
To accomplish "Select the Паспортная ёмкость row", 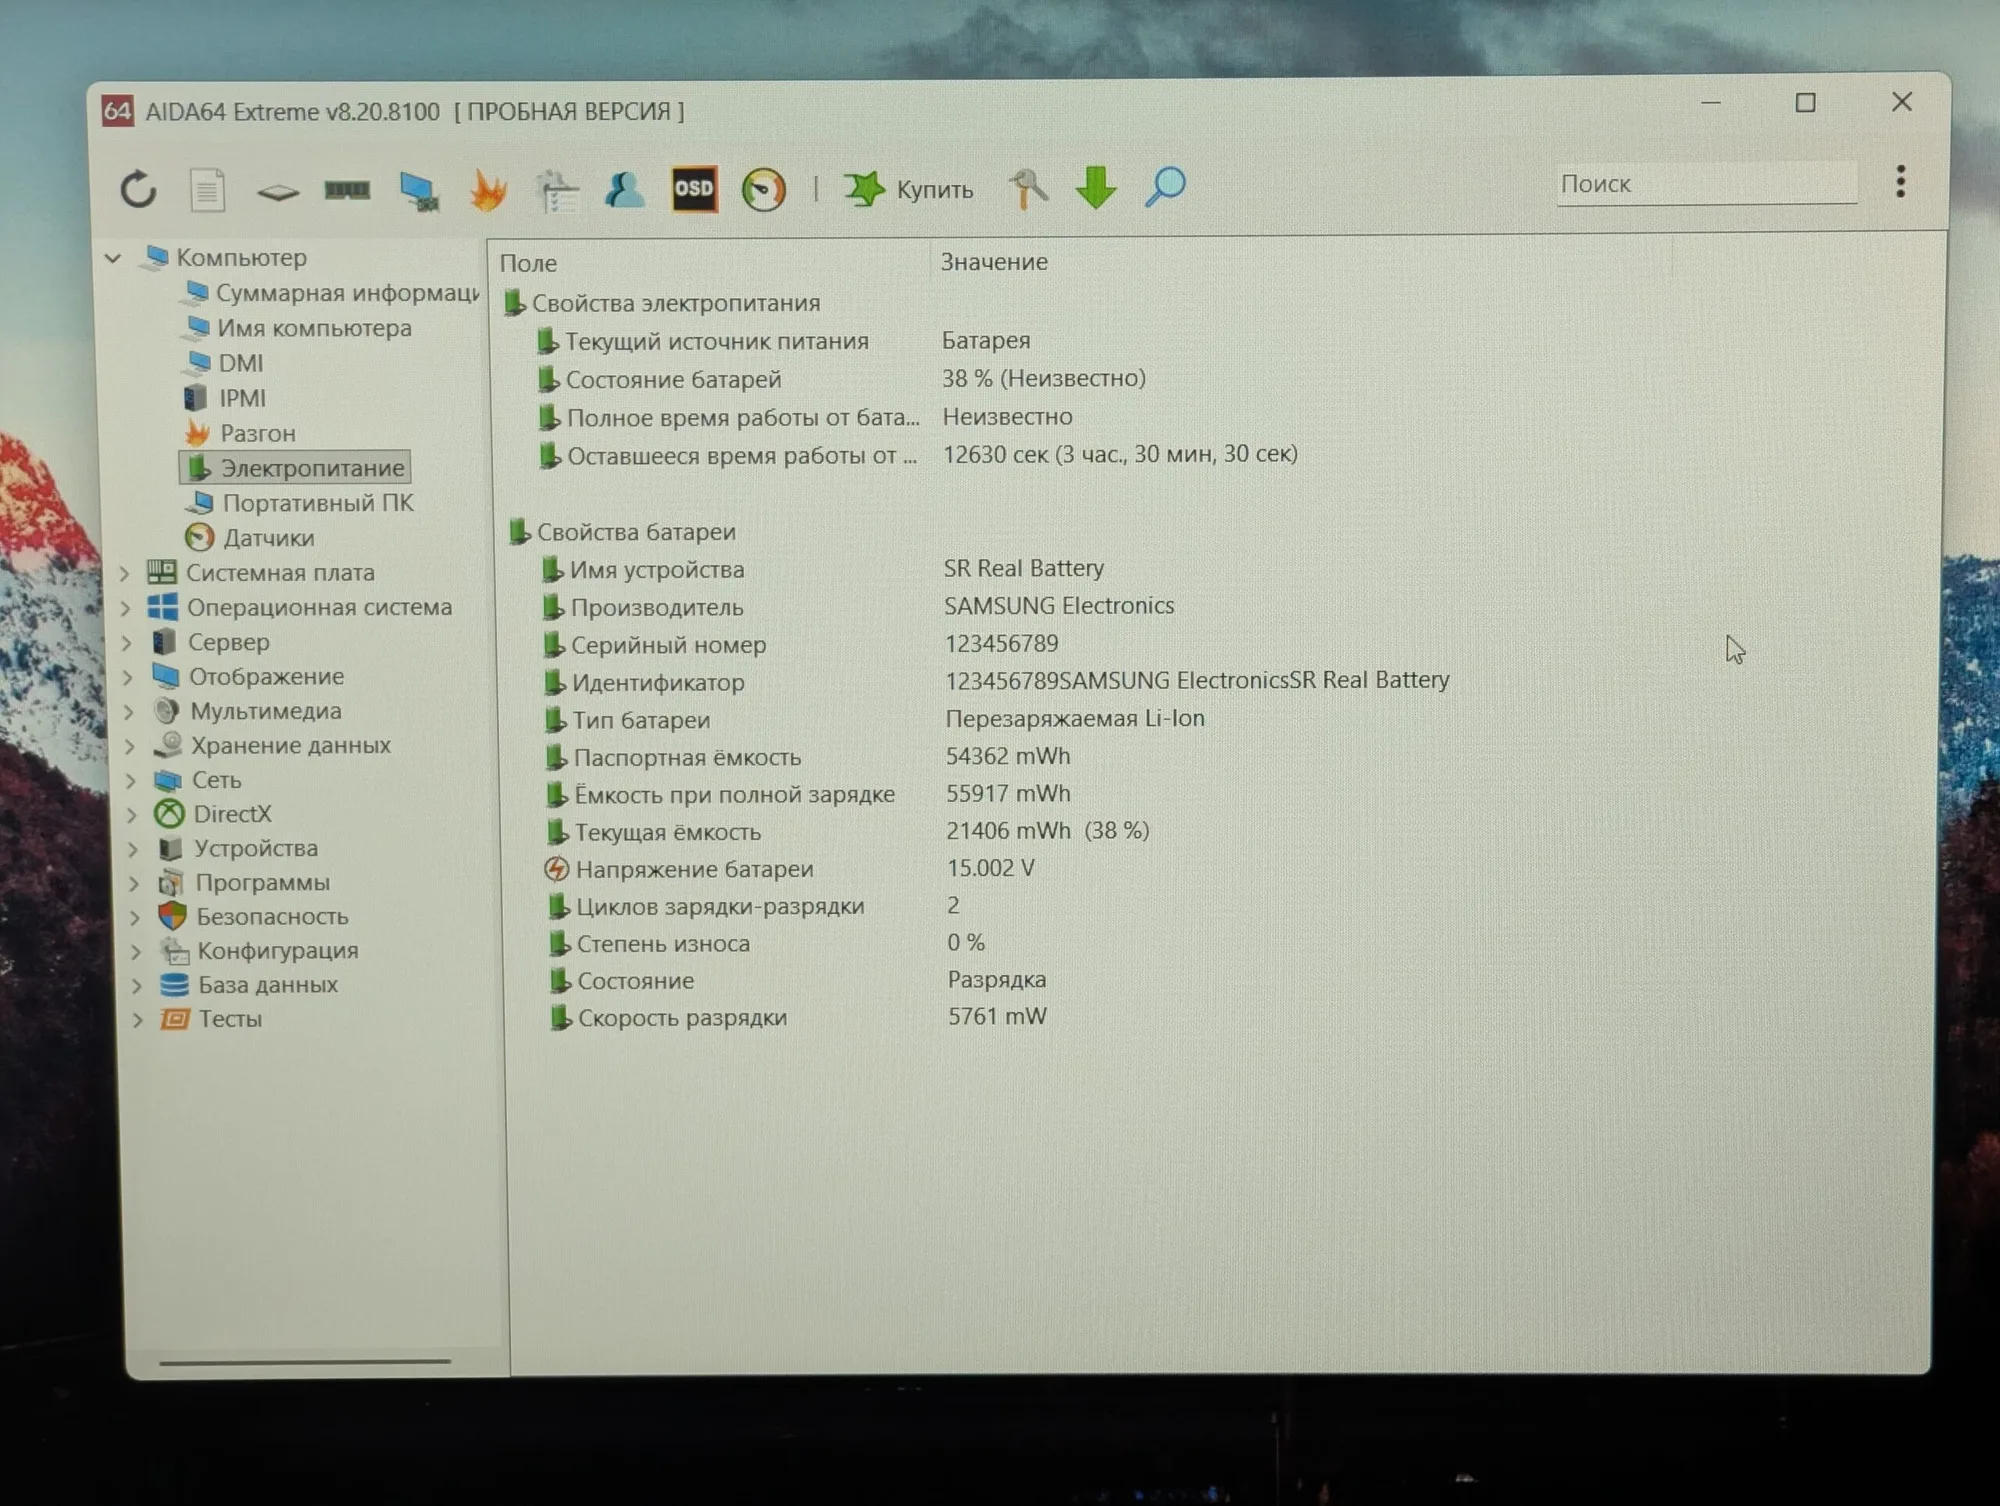I will (808, 757).
